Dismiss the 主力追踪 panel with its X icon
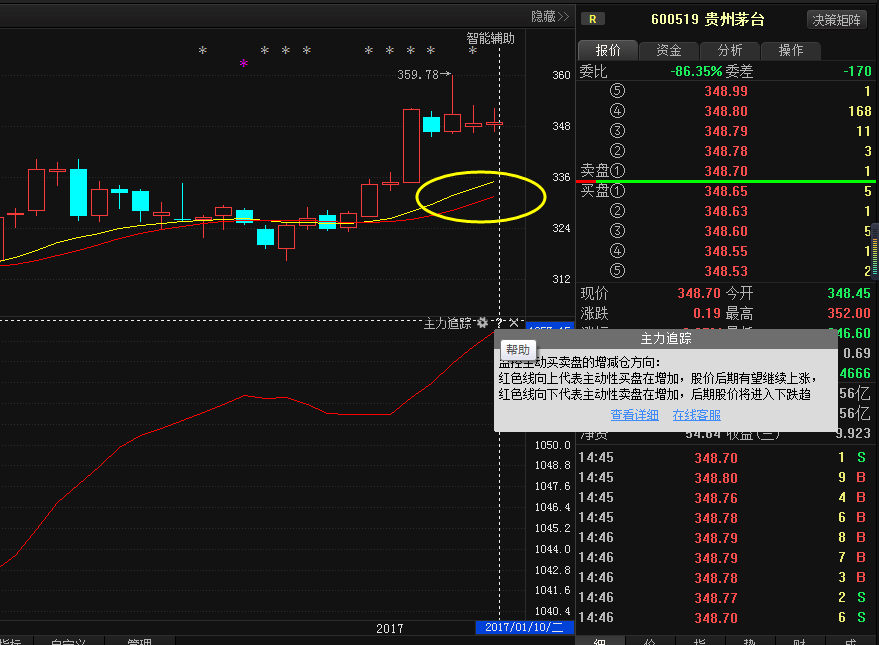Image resolution: width=879 pixels, height=645 pixels. coord(513,323)
